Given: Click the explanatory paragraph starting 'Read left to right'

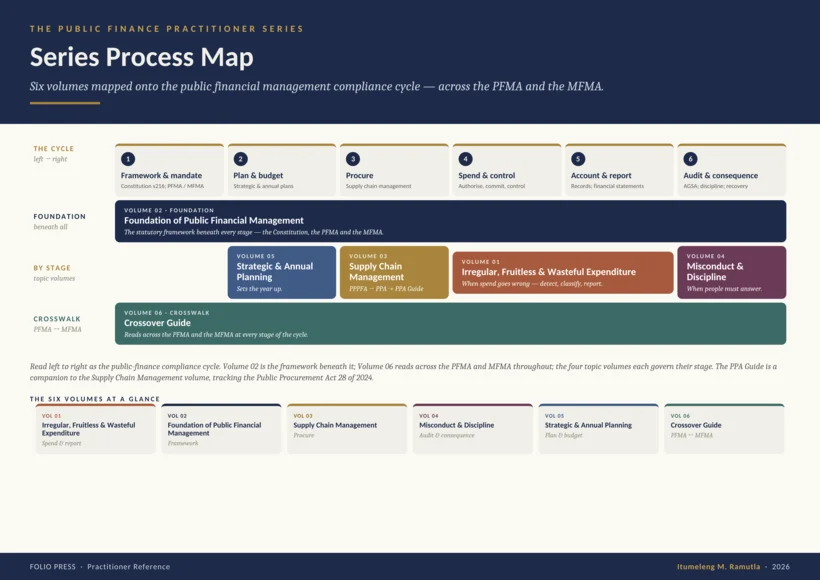Looking at the screenshot, I should 403,372.
